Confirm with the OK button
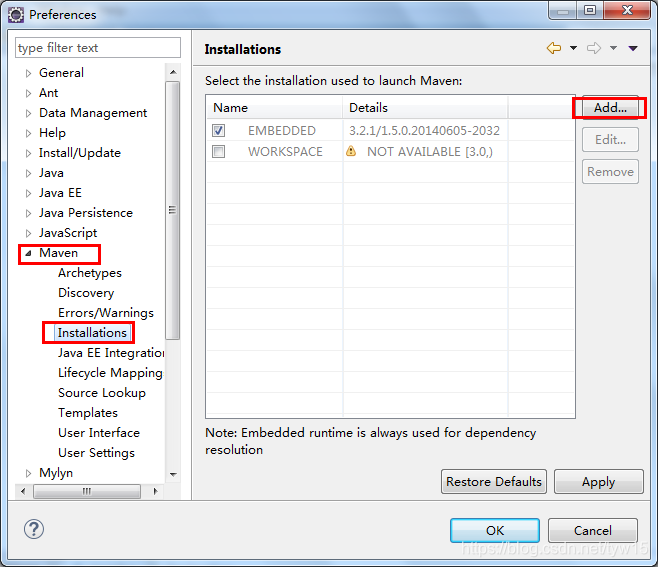Screen dimensions: 658x567 click(x=495, y=530)
